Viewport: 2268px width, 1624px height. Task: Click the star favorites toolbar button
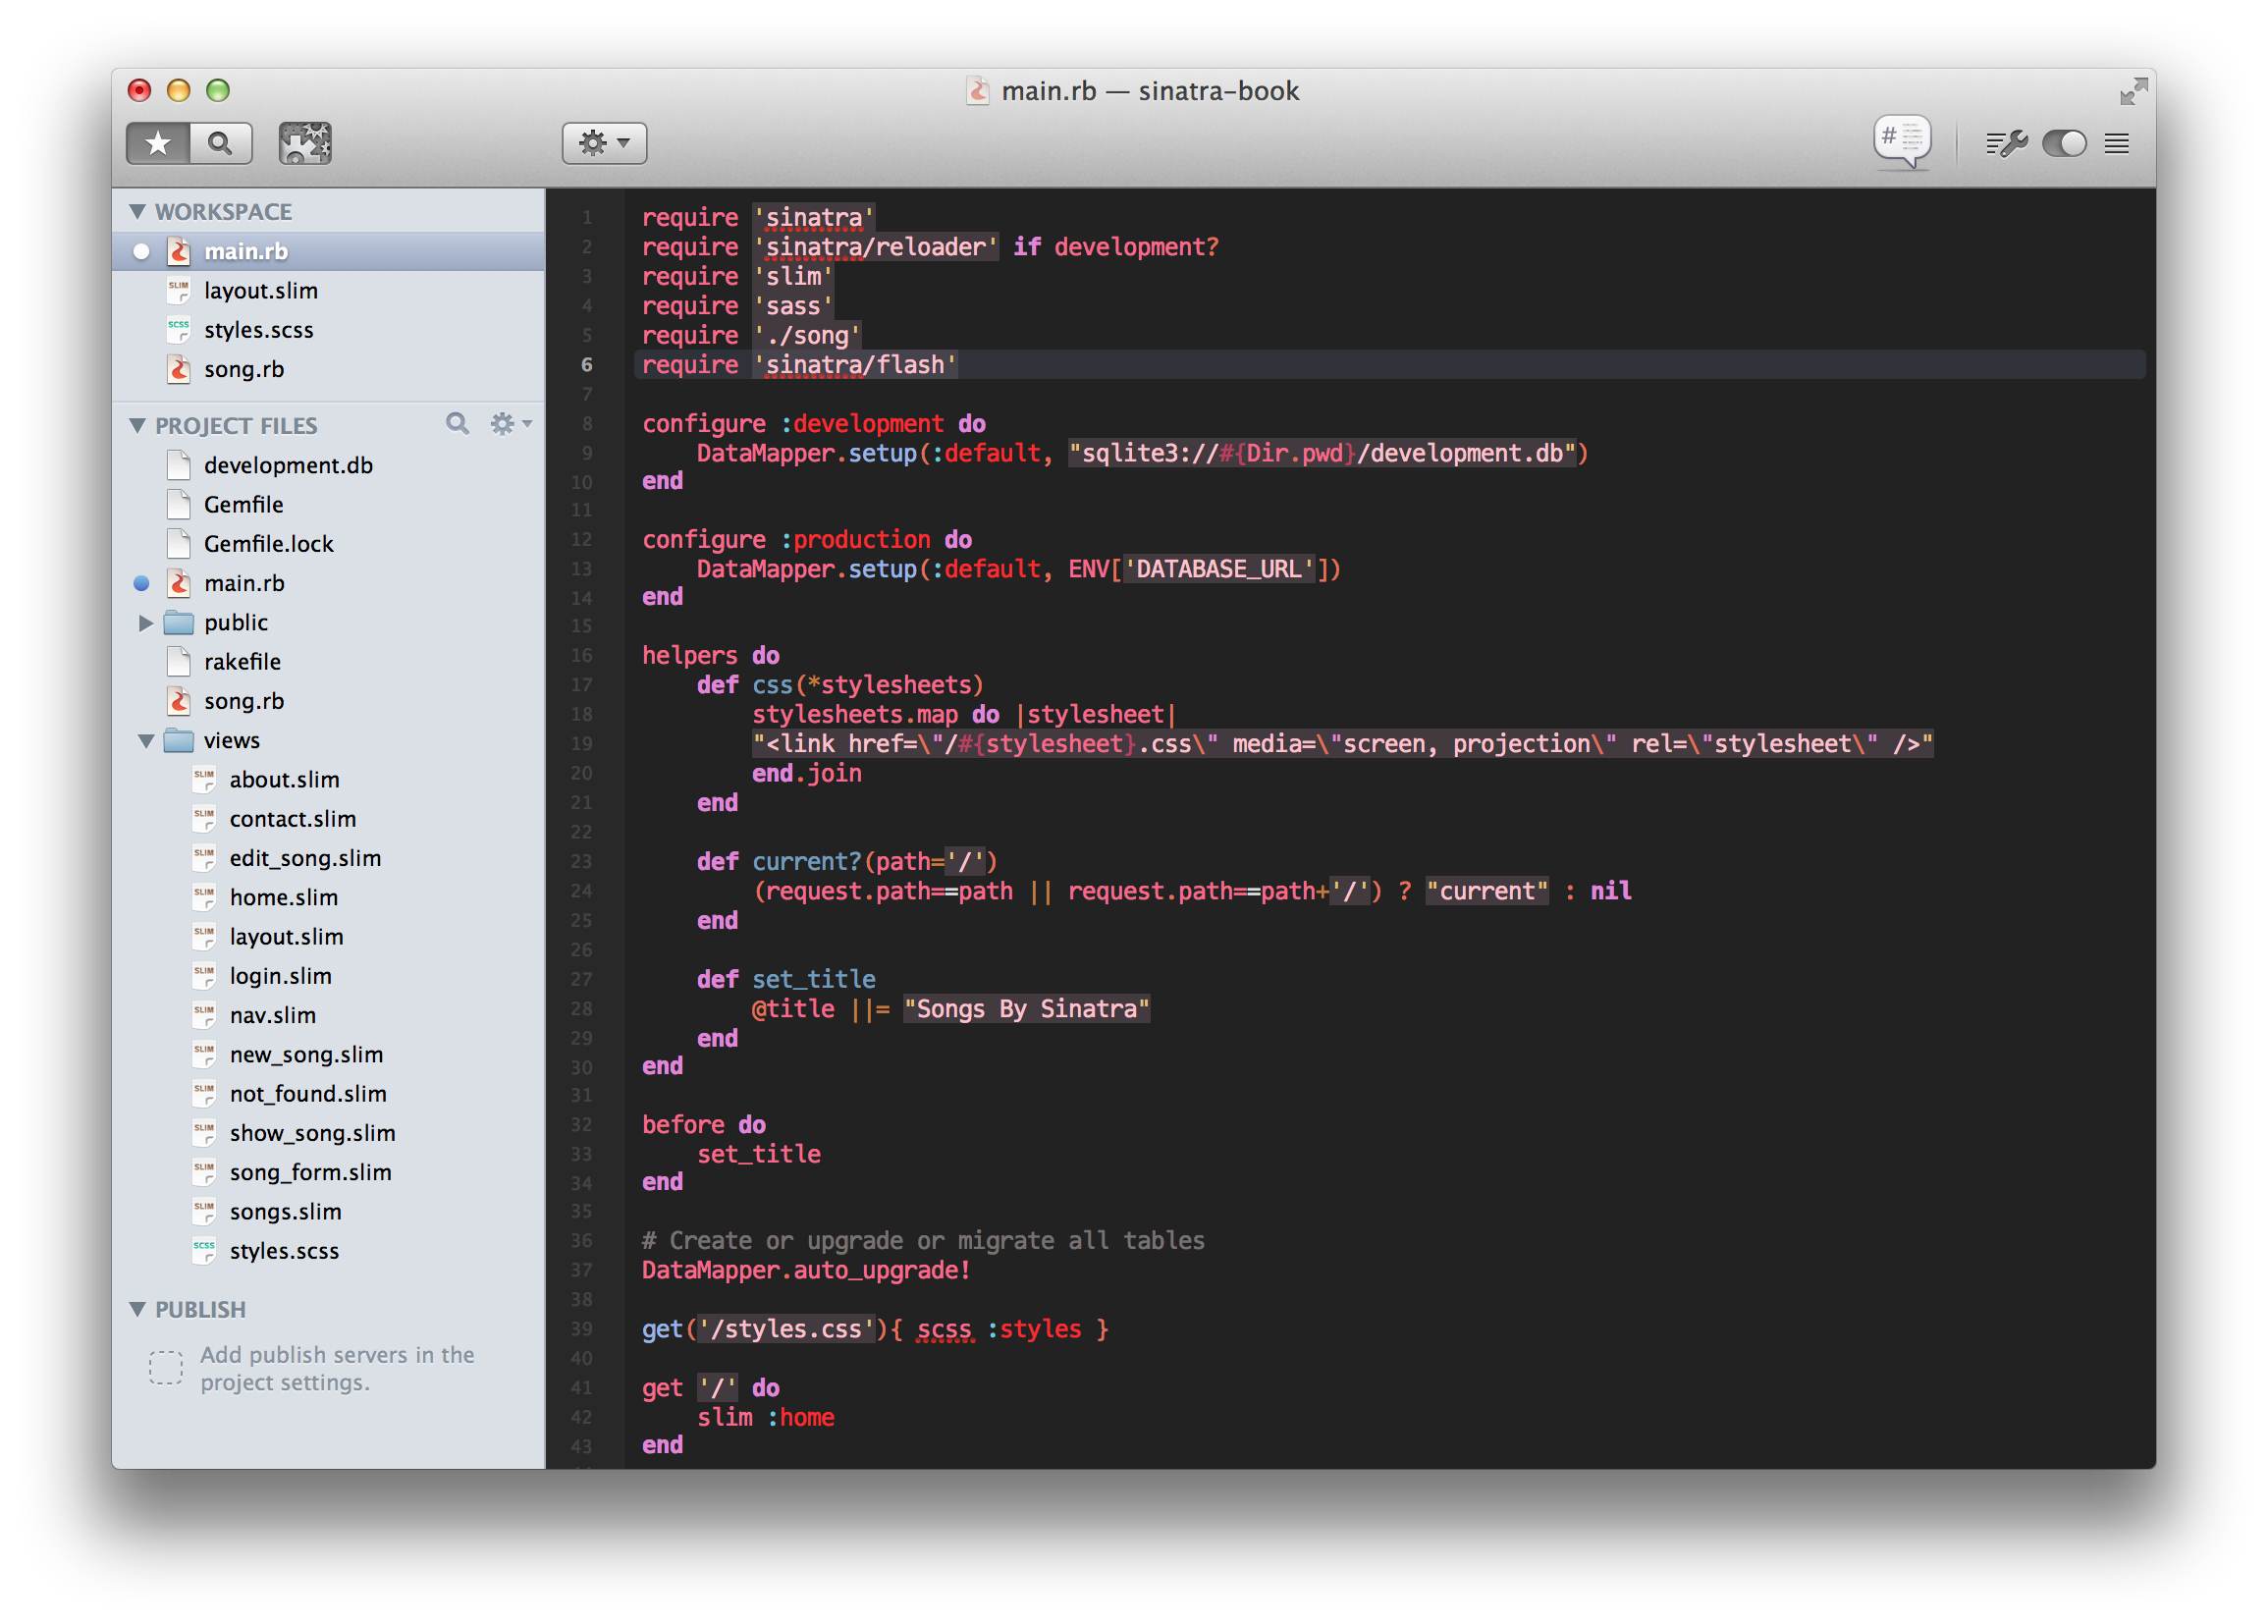[158, 143]
